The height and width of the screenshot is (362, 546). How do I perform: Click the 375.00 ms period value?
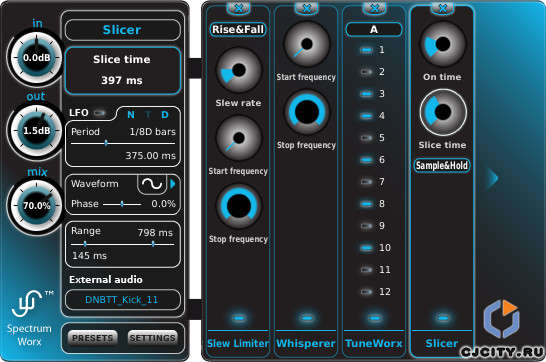(150, 156)
